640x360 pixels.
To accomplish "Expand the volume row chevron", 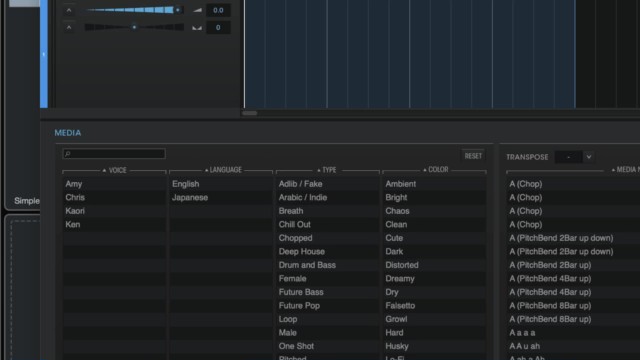I will (69, 10).
